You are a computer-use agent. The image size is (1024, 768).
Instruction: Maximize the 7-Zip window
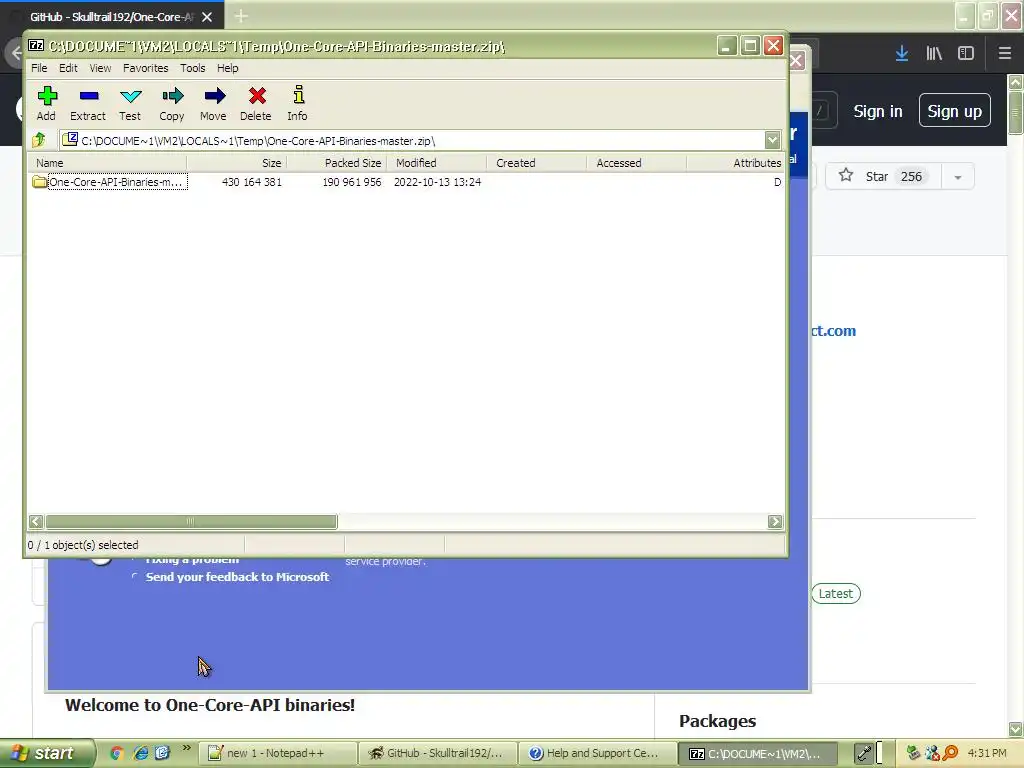click(x=750, y=46)
